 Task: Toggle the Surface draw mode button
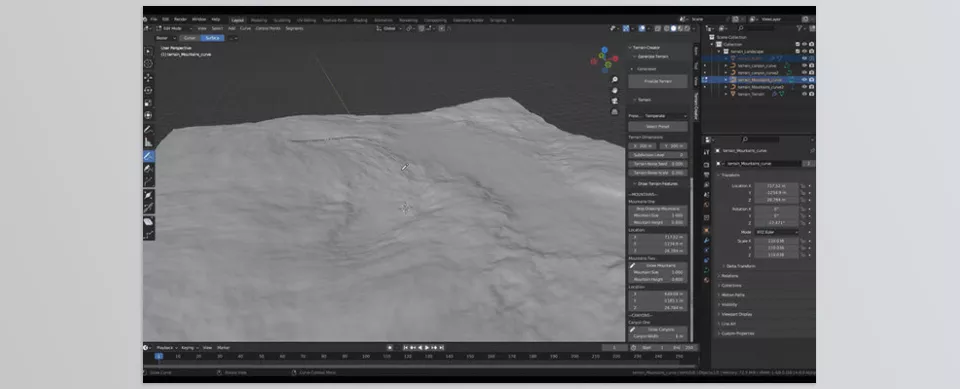coord(212,38)
